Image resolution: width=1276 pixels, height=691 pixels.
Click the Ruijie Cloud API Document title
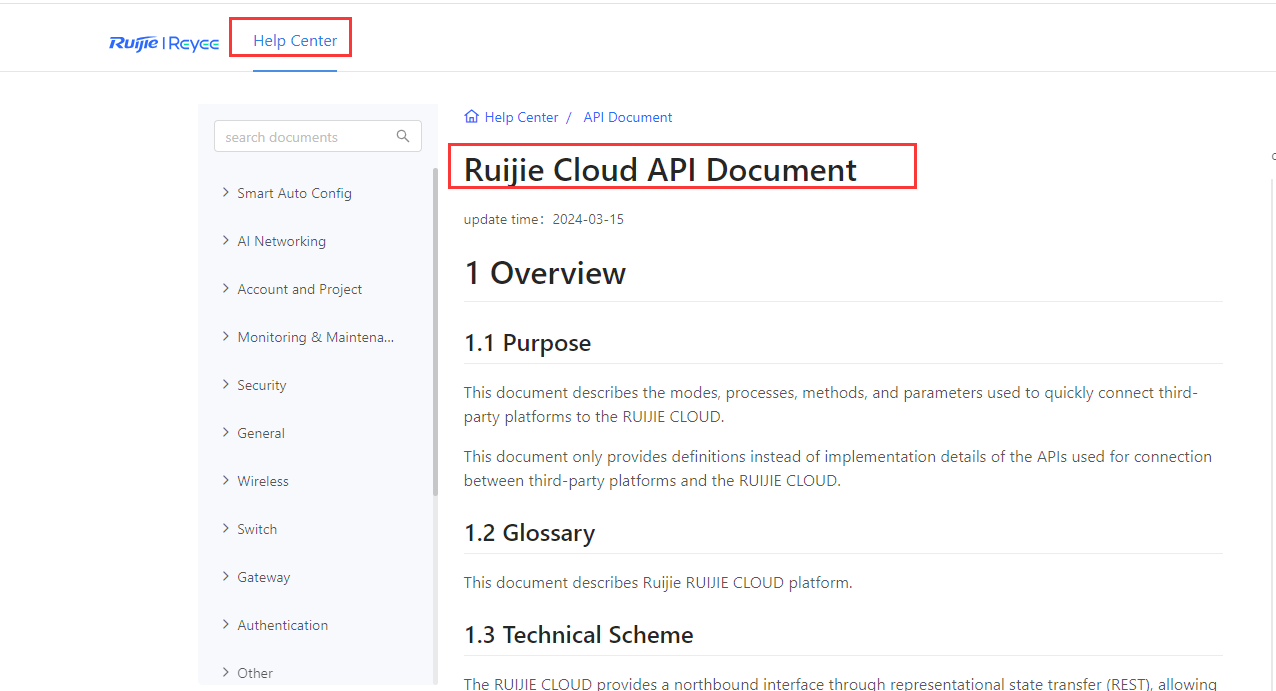tap(660, 170)
